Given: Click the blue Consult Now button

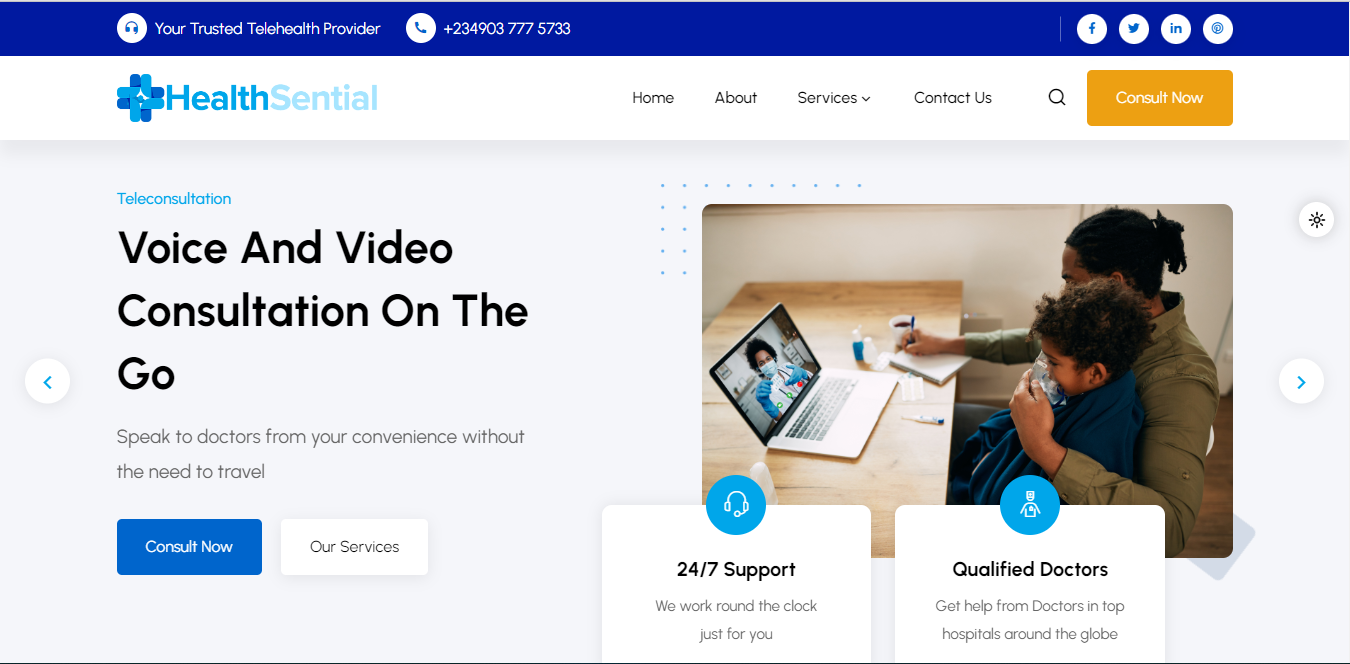Looking at the screenshot, I should point(189,547).
